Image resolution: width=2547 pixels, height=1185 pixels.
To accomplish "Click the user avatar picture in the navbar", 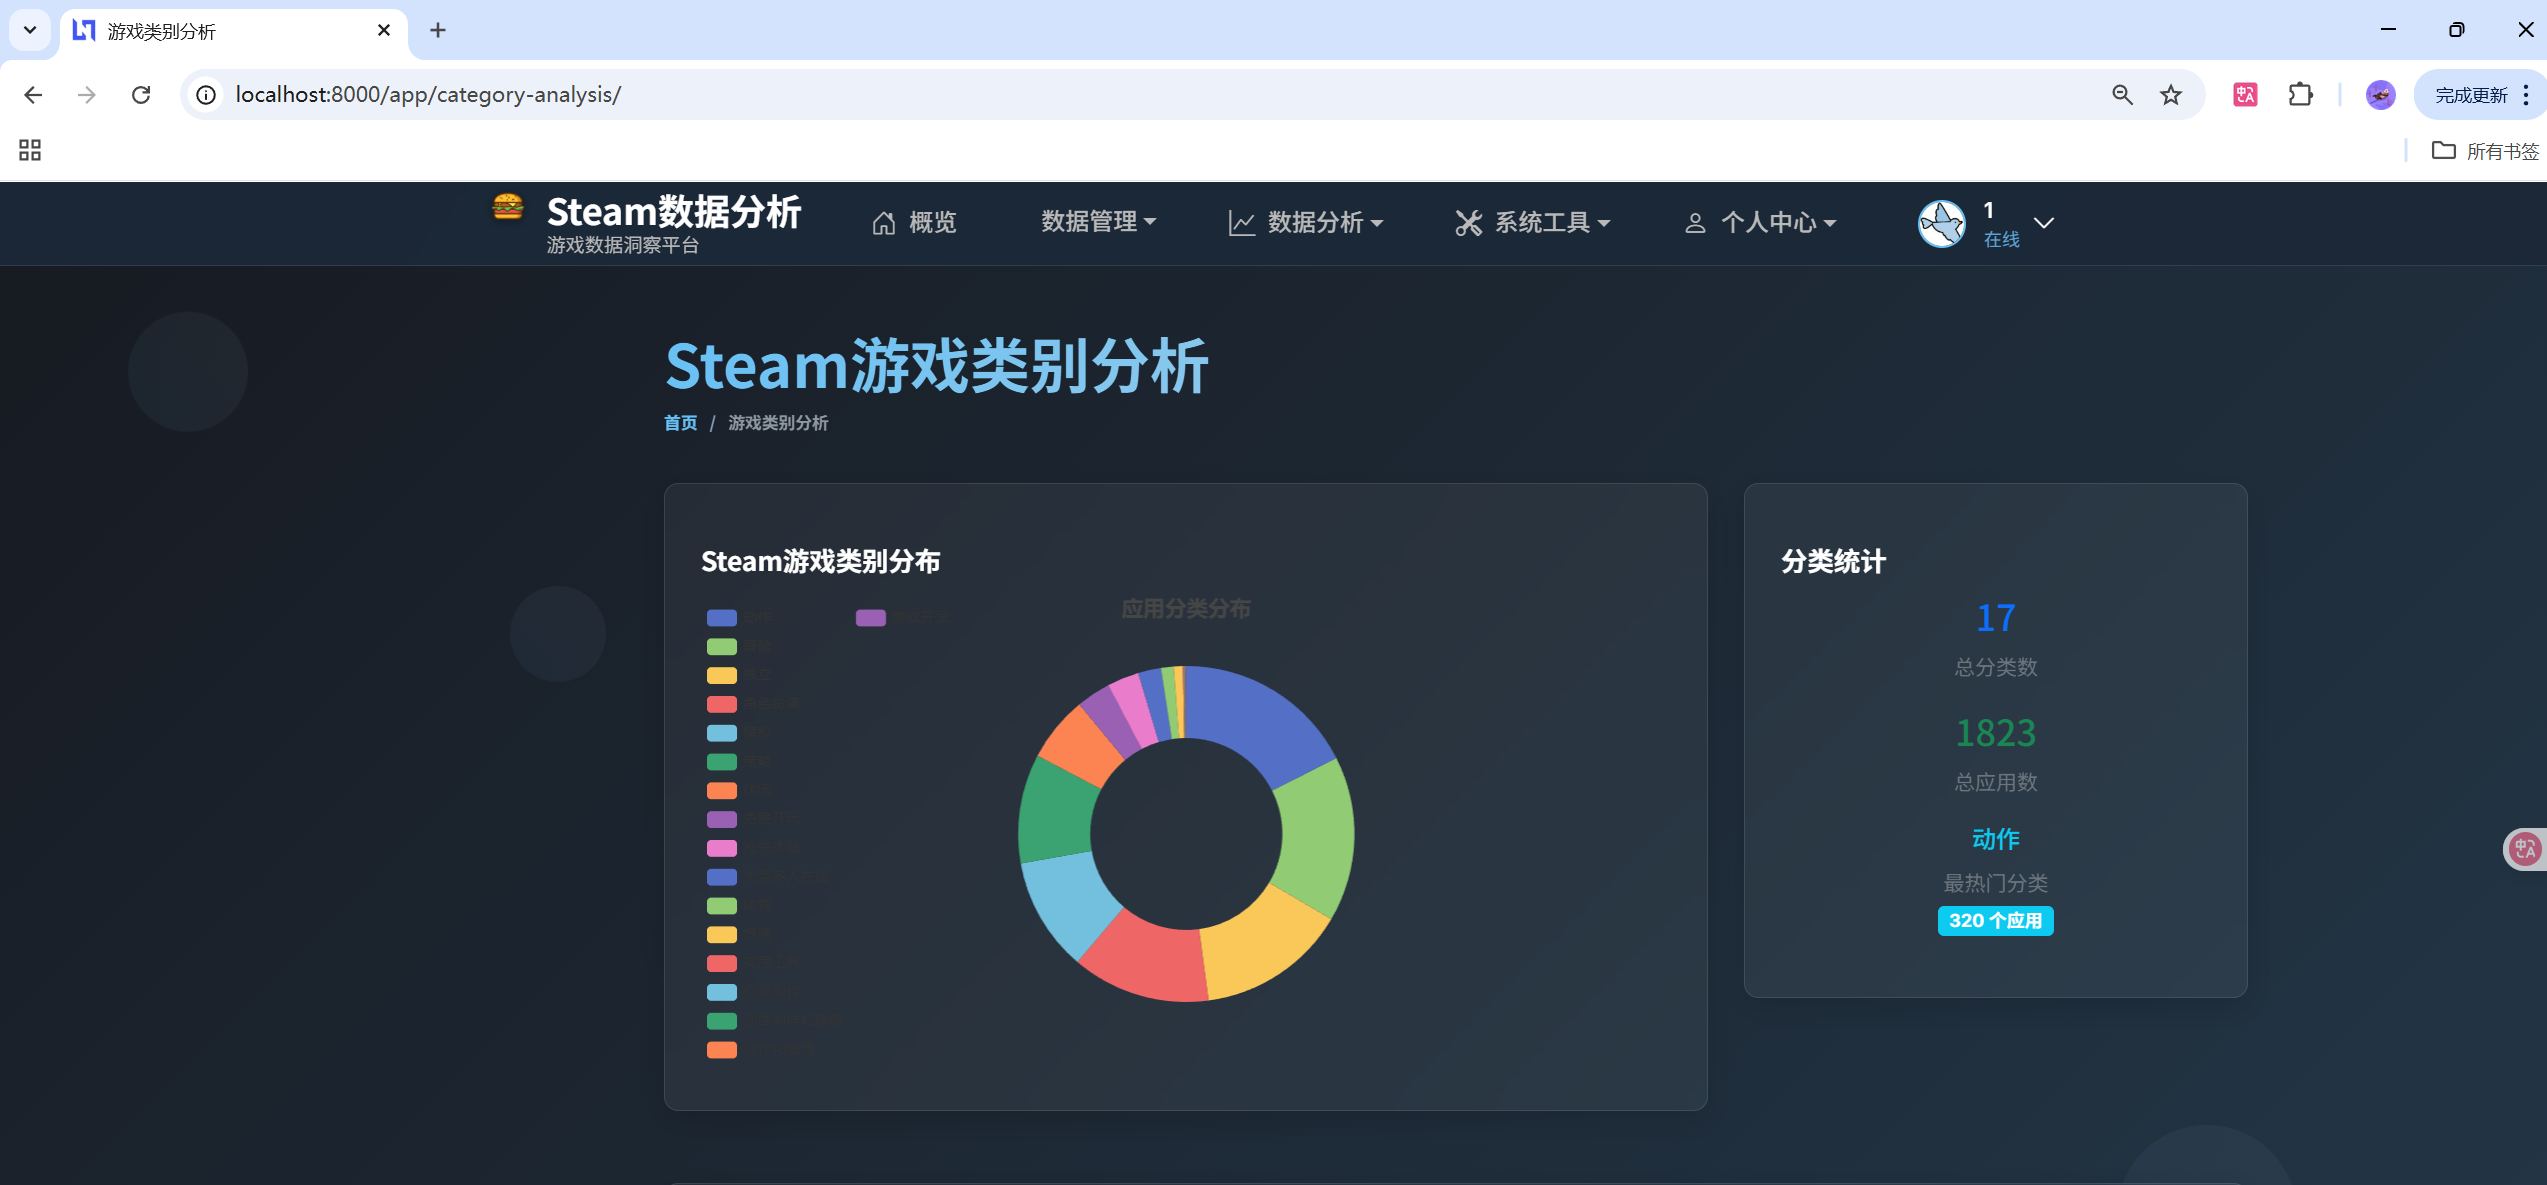I will point(1942,223).
